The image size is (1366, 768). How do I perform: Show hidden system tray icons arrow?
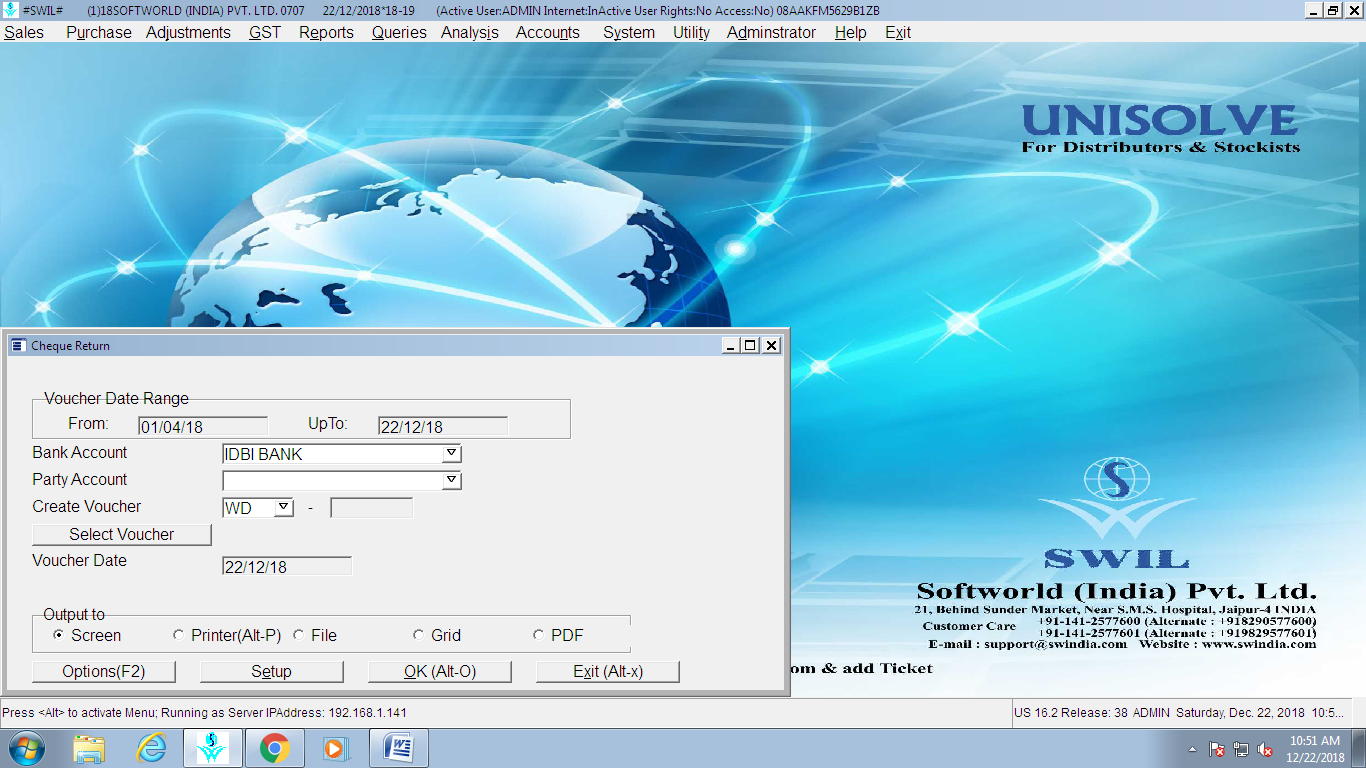tap(1192, 749)
